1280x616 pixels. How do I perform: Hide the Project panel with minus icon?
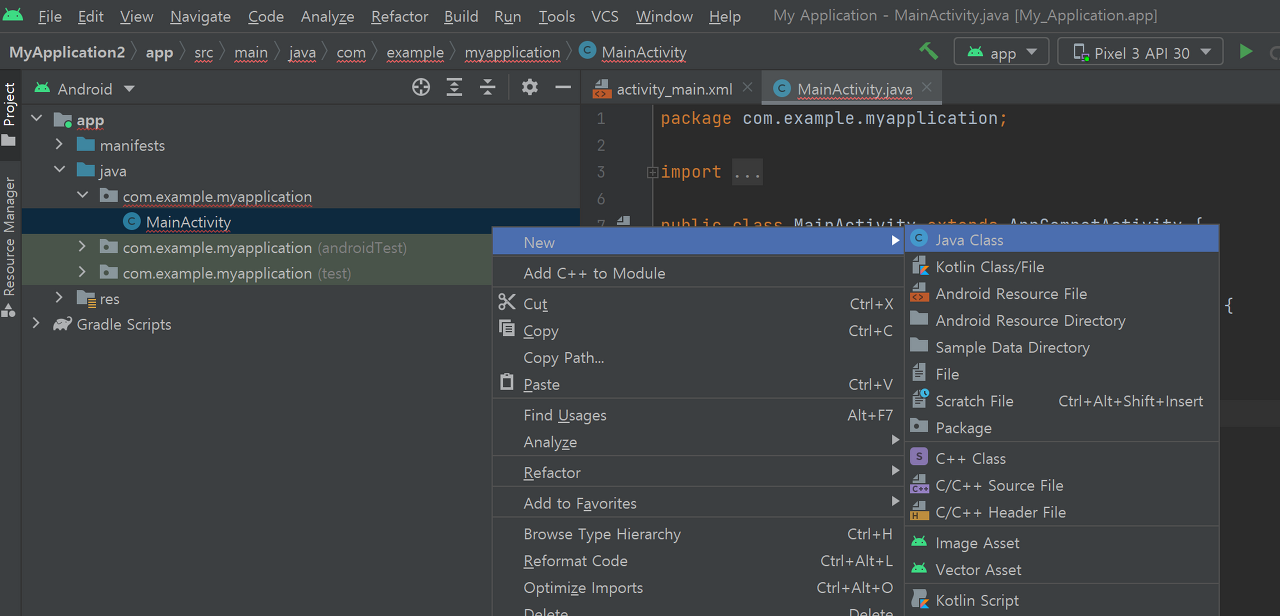[x=563, y=88]
